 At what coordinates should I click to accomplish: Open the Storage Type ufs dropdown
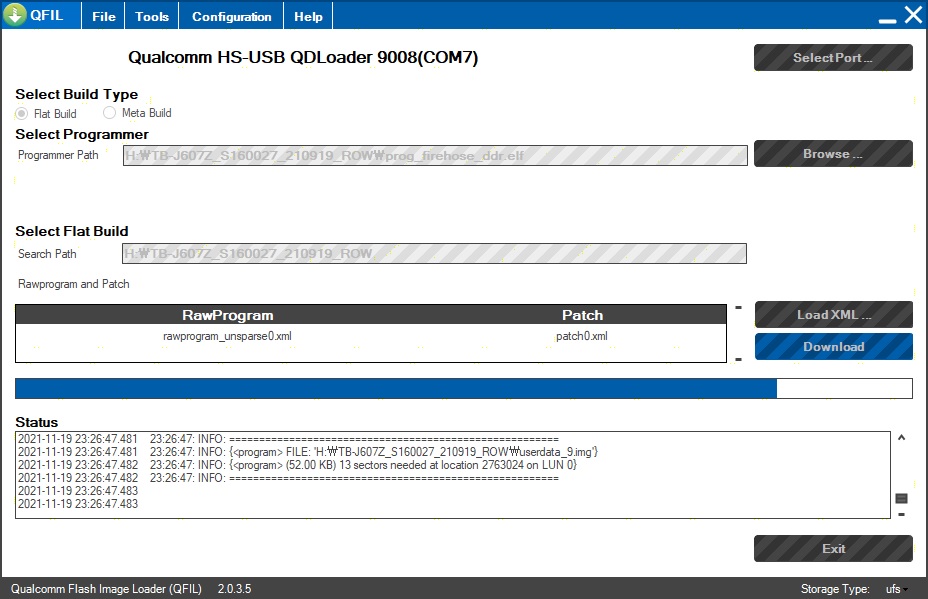(896, 589)
